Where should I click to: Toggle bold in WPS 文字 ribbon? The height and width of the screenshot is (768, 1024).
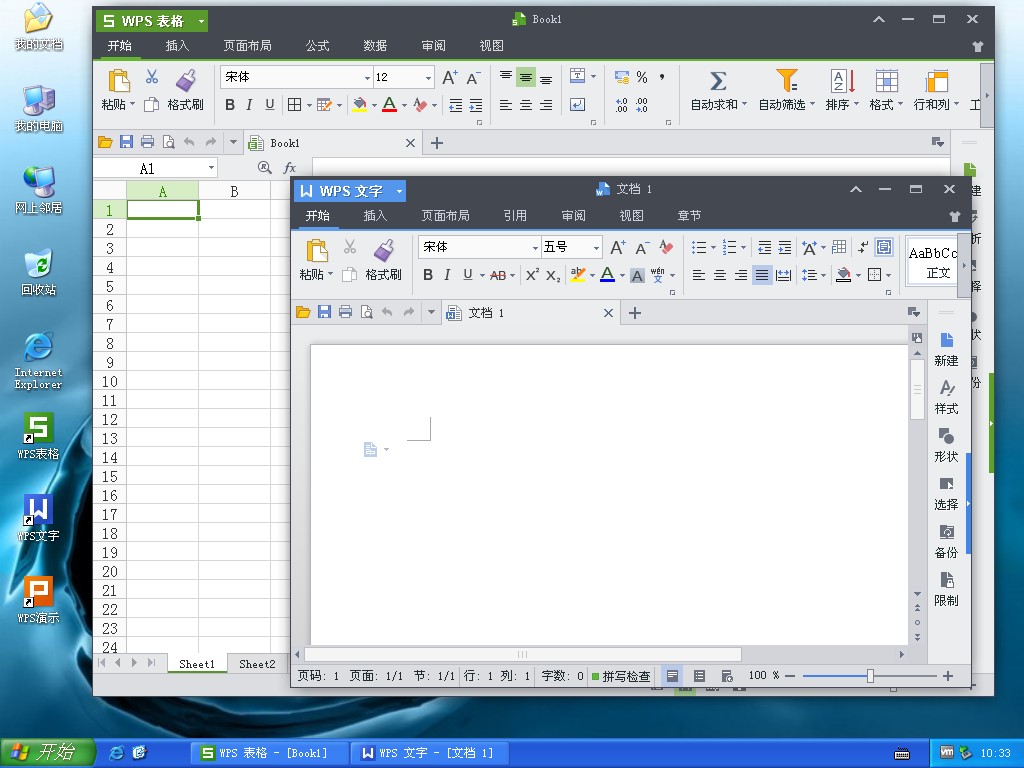(x=428, y=275)
